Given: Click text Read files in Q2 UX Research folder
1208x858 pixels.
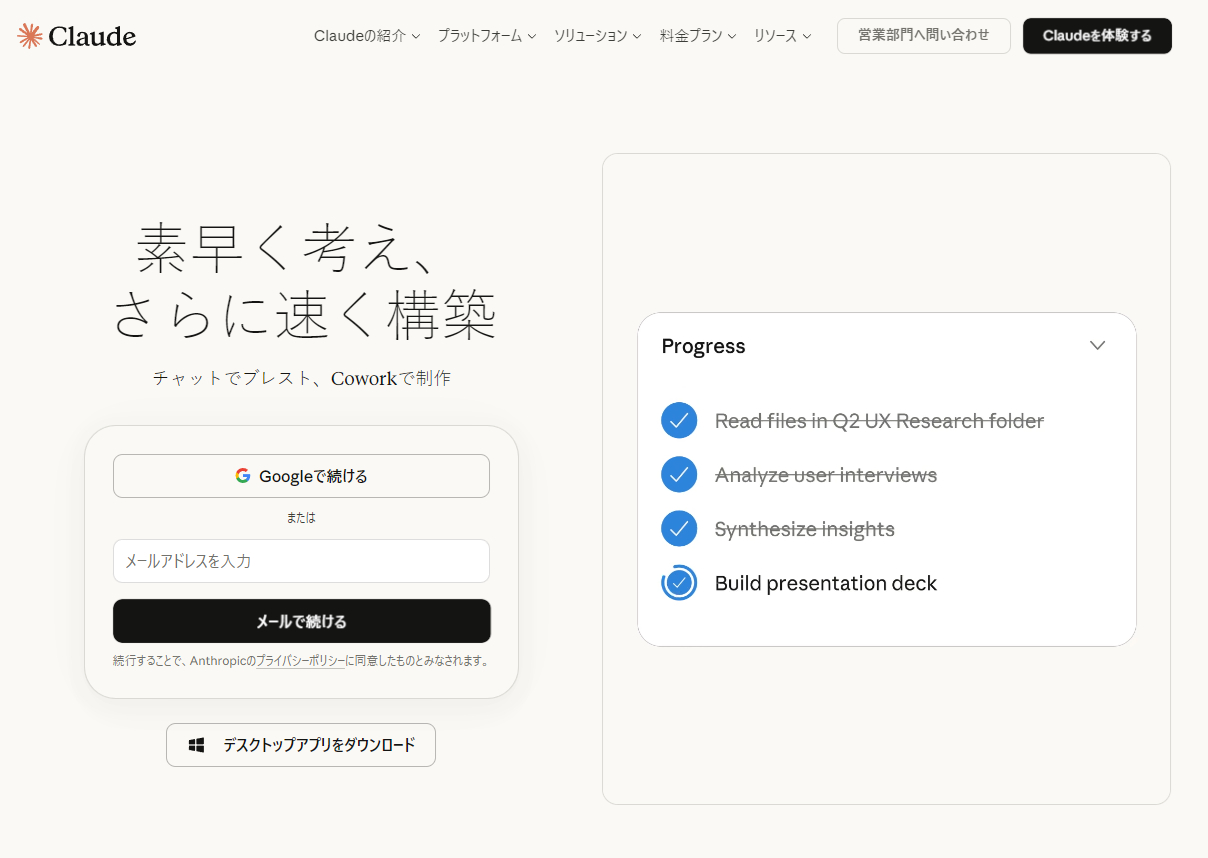Looking at the screenshot, I should [879, 421].
